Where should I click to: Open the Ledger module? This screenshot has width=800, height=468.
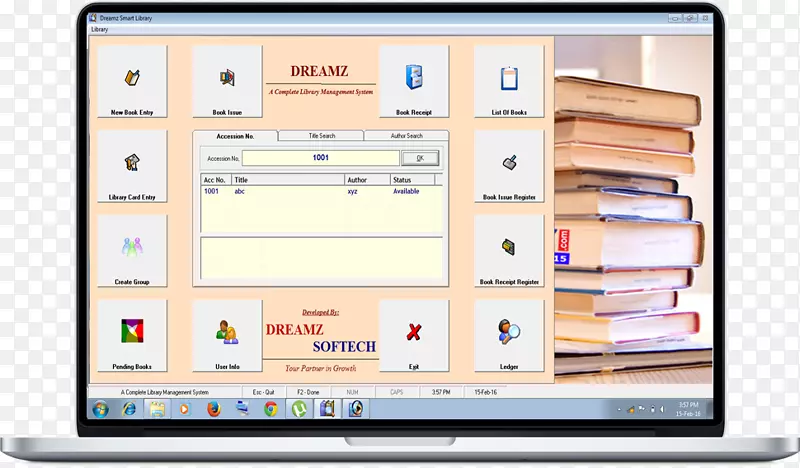point(509,334)
